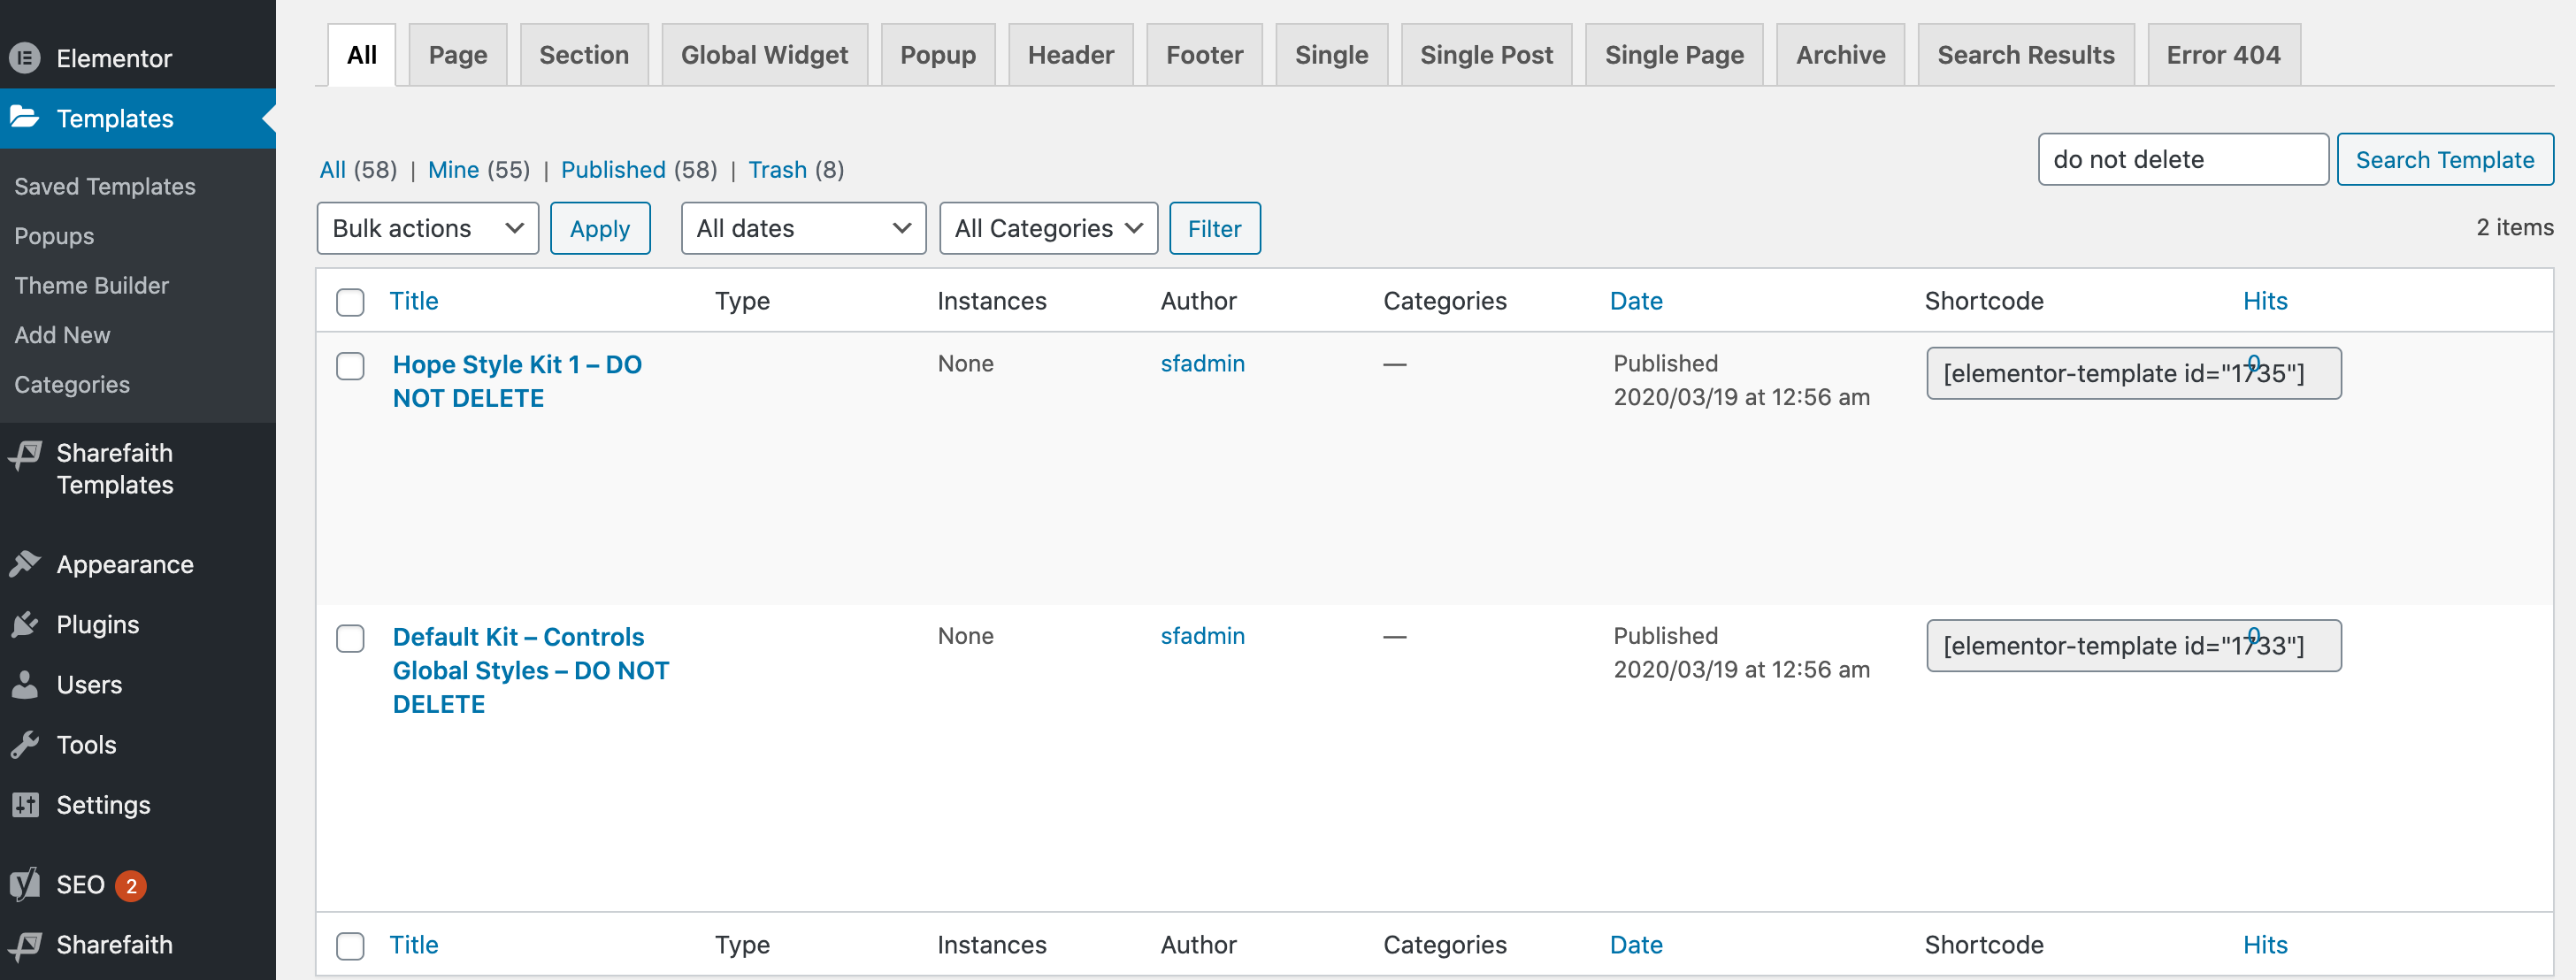Switch to the Global Widget tab
The width and height of the screenshot is (2576, 980).
click(764, 55)
